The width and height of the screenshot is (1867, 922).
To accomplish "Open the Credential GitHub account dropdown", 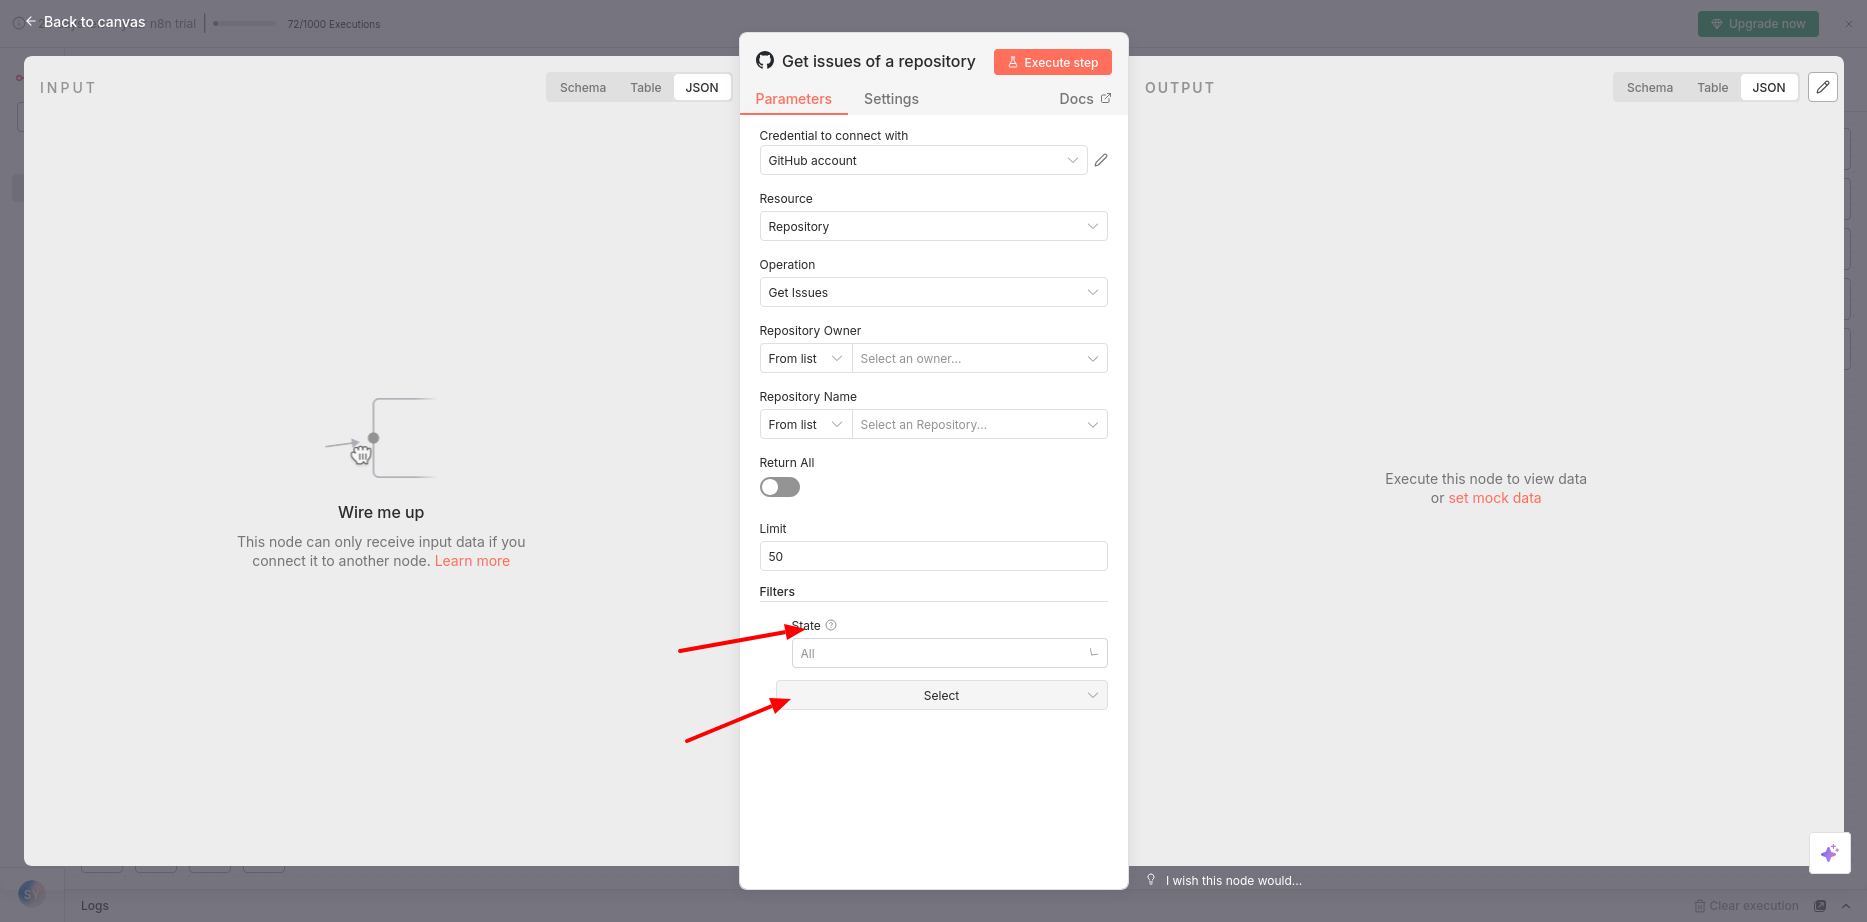I will click(x=923, y=160).
